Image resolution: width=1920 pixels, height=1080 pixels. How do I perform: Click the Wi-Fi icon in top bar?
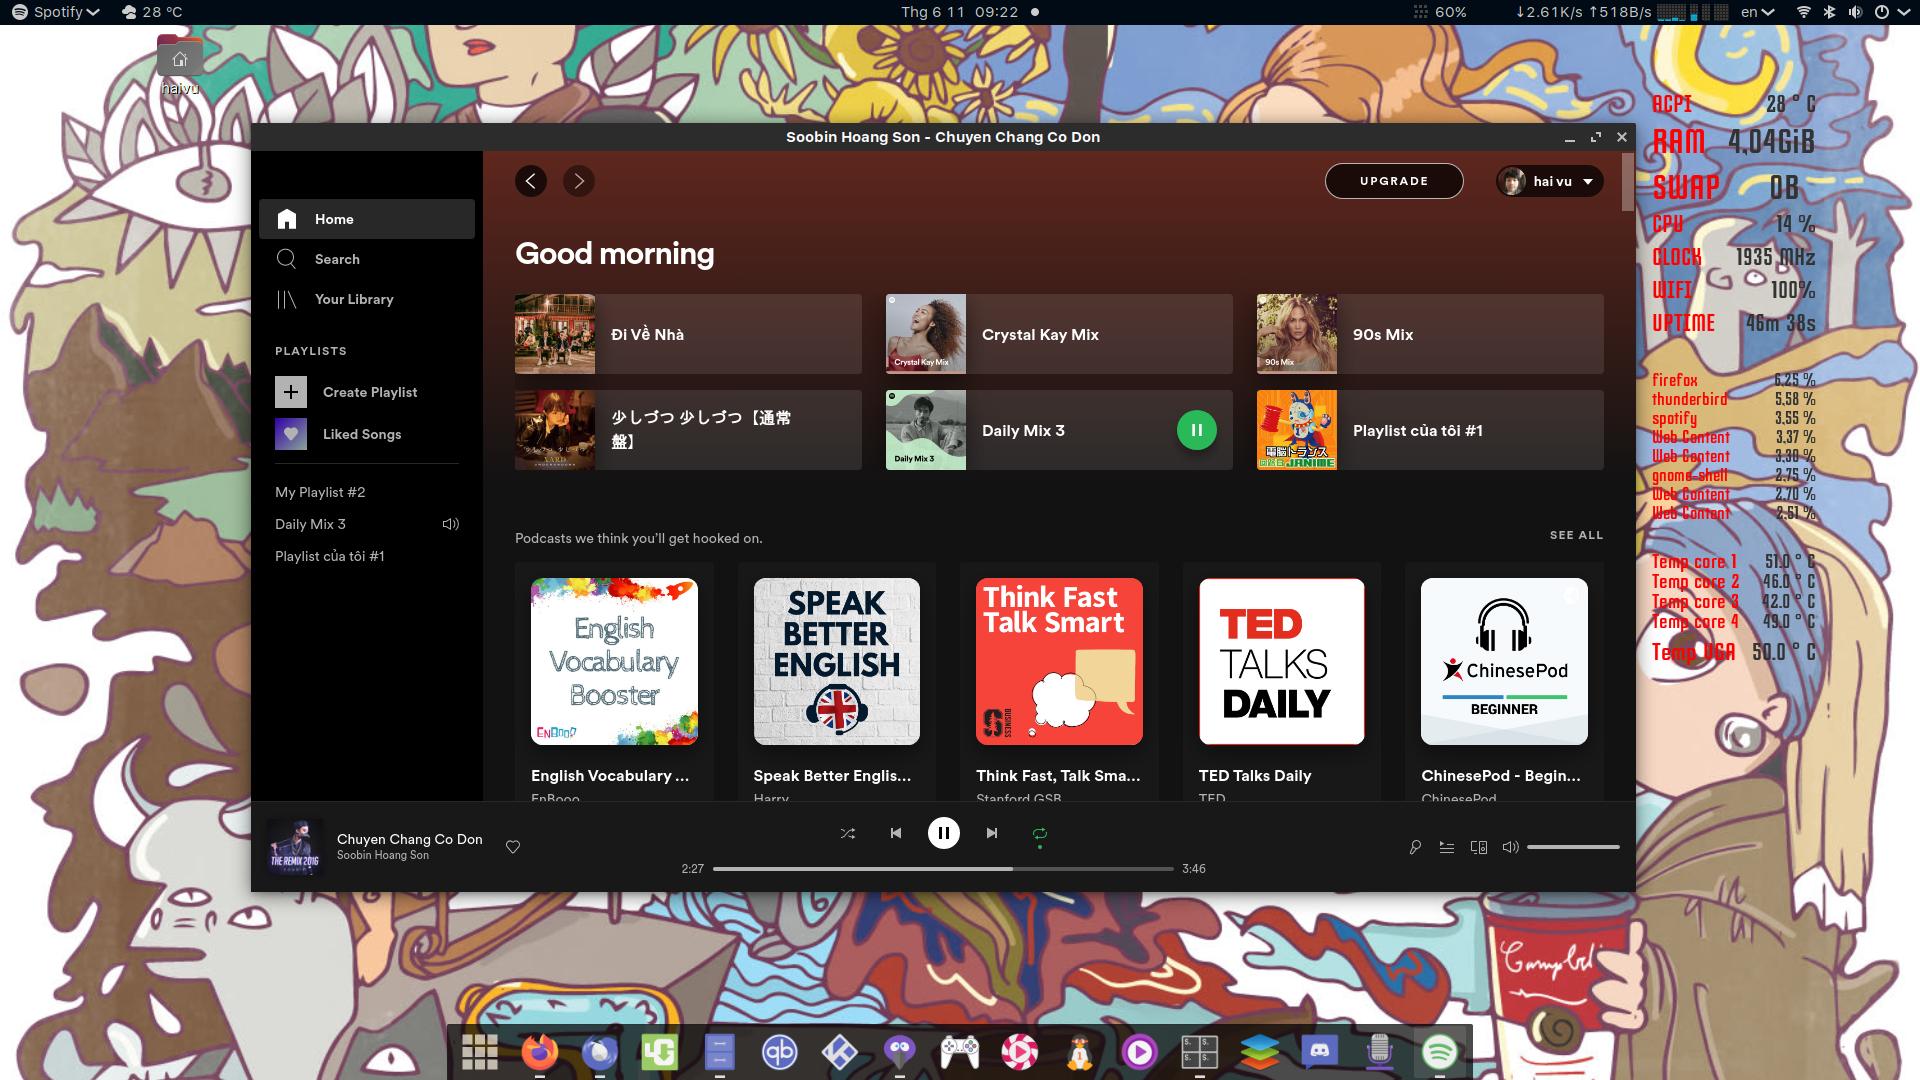click(1804, 12)
